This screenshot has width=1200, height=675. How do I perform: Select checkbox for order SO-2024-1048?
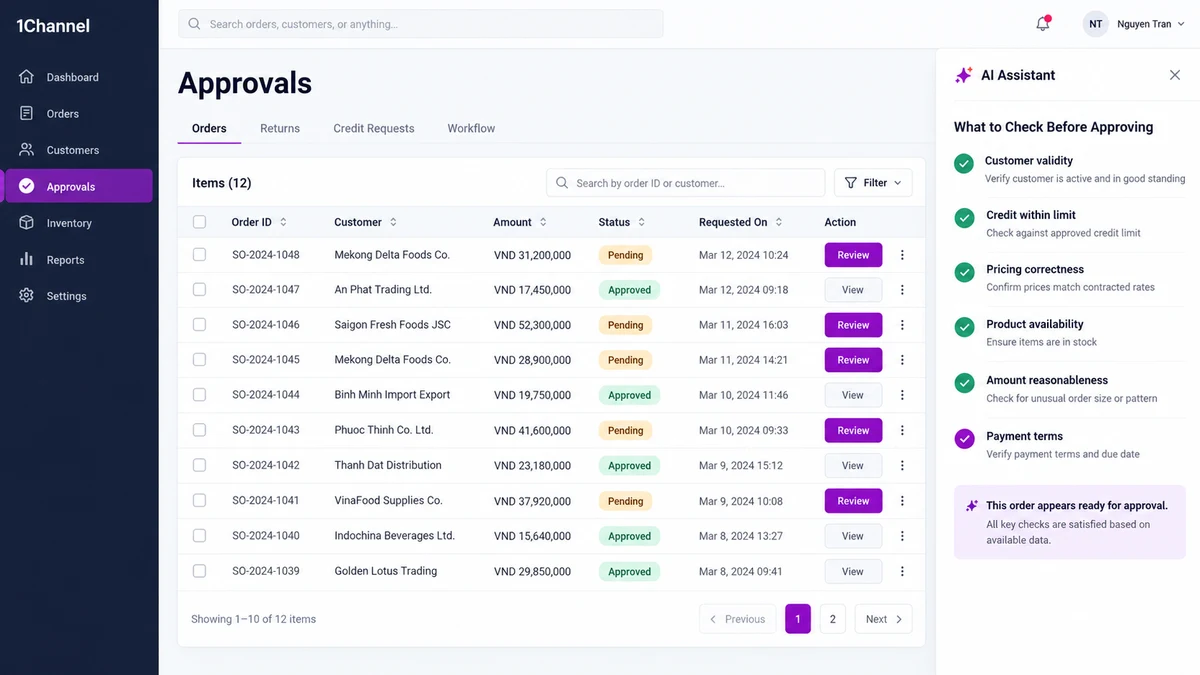199,255
